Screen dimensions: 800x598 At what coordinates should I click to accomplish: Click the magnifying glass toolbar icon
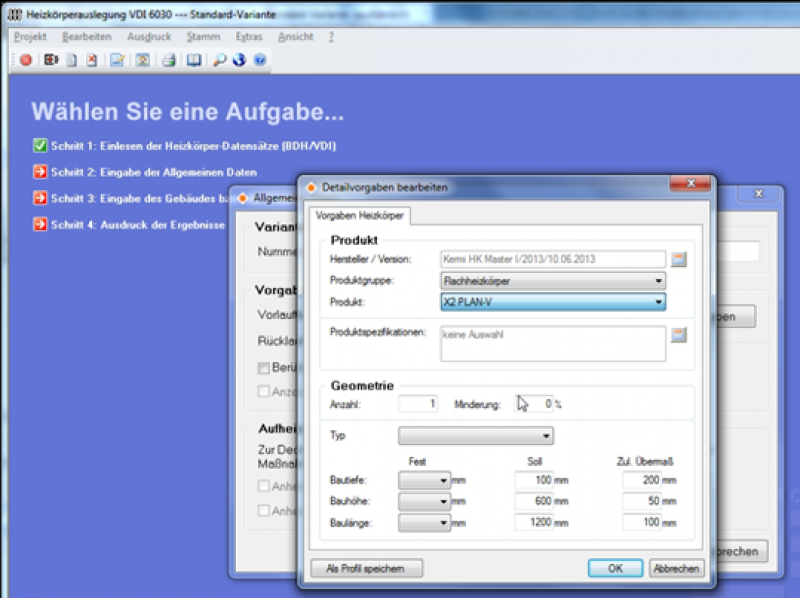click(x=220, y=60)
